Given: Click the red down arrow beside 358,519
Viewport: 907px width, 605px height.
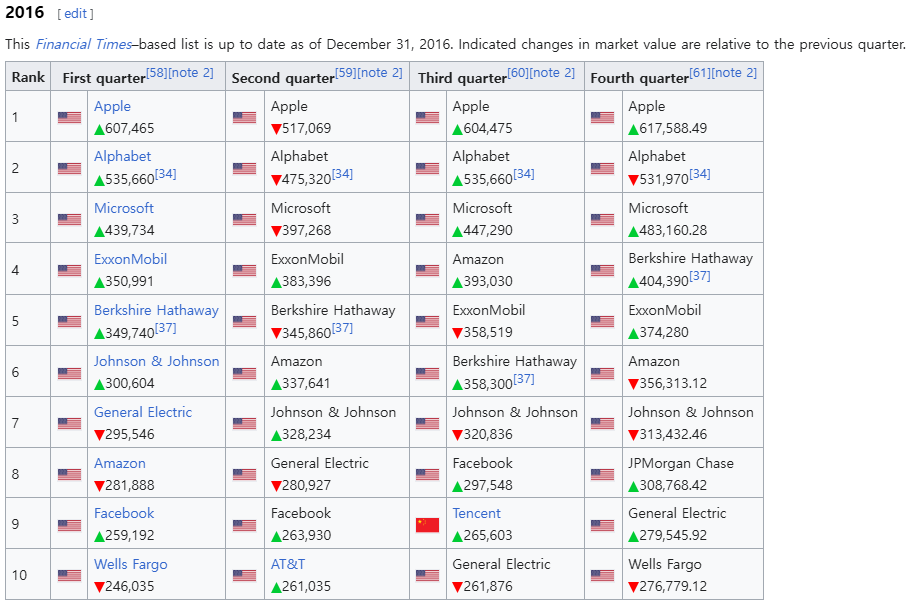Looking at the screenshot, I should (x=458, y=333).
